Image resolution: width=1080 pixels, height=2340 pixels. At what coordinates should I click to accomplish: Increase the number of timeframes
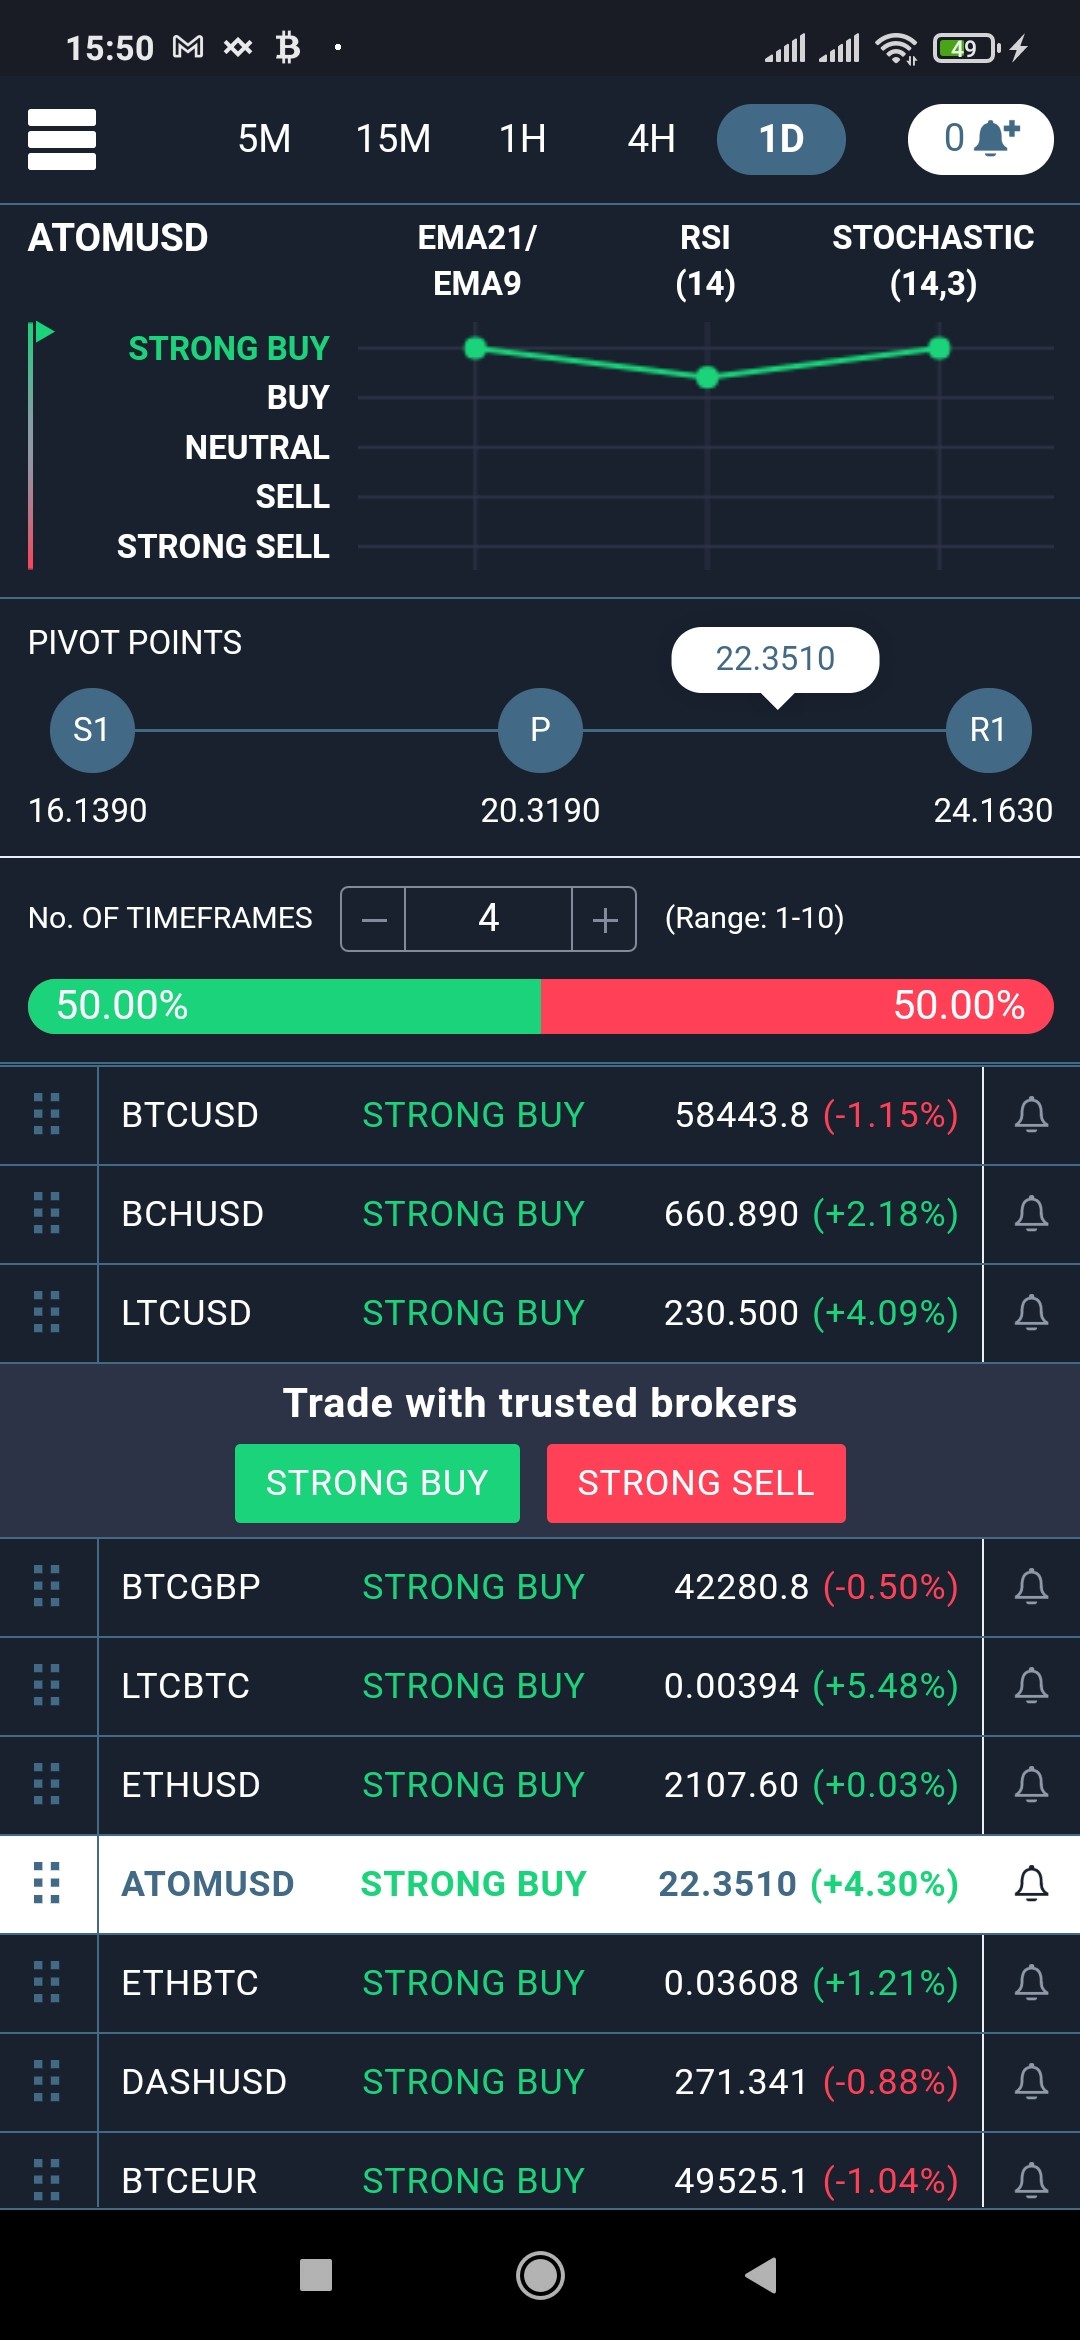coord(604,919)
